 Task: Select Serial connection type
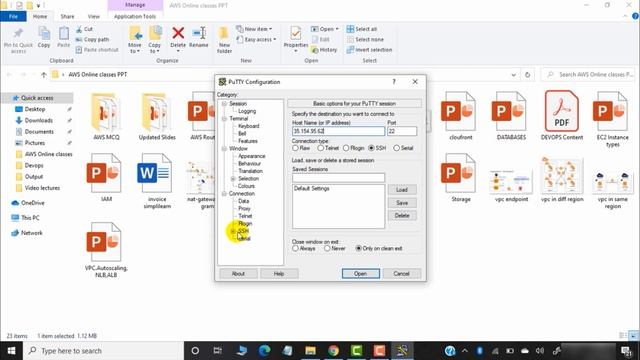[x=396, y=148]
